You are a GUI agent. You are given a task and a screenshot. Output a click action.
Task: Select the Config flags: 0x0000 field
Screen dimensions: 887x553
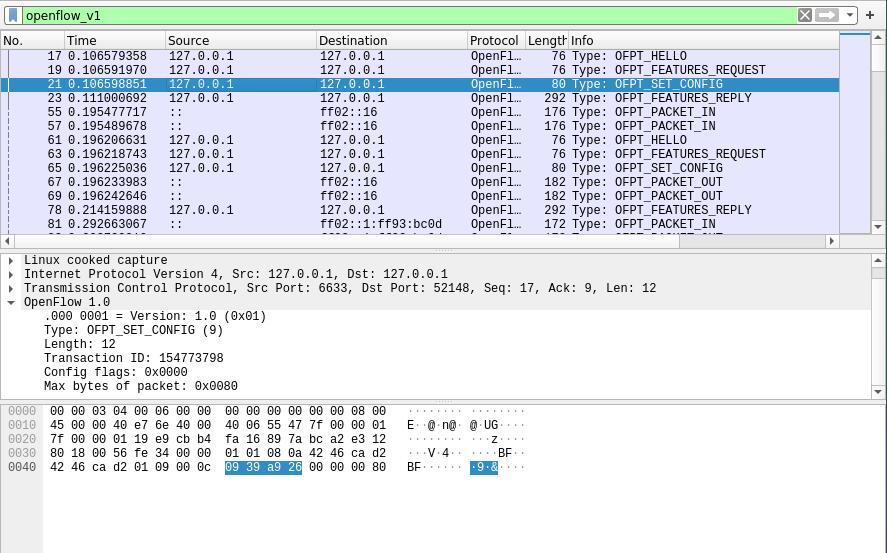tap(115, 372)
